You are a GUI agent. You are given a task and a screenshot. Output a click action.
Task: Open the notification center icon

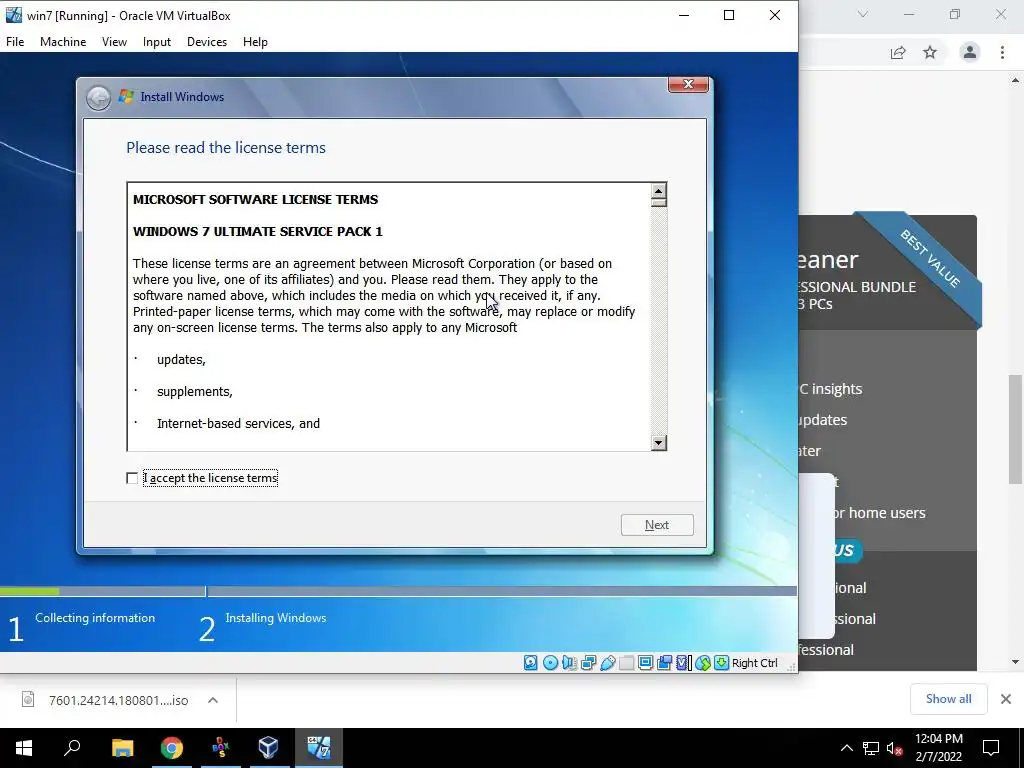[x=991, y=748]
